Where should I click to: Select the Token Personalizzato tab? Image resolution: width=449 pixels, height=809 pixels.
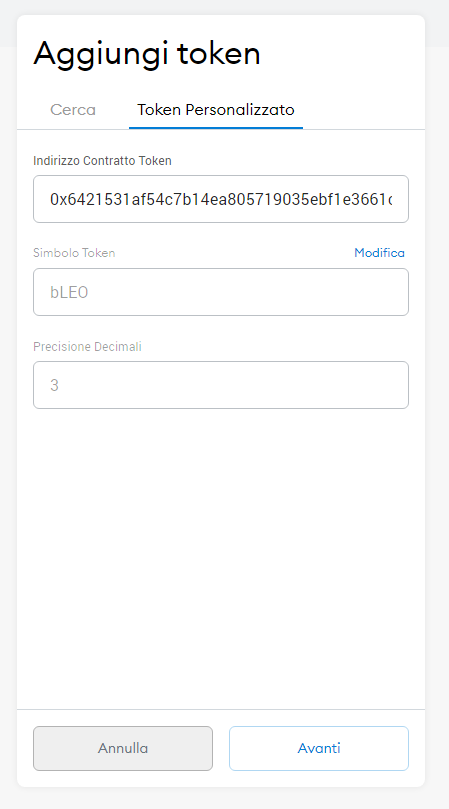click(x=216, y=110)
